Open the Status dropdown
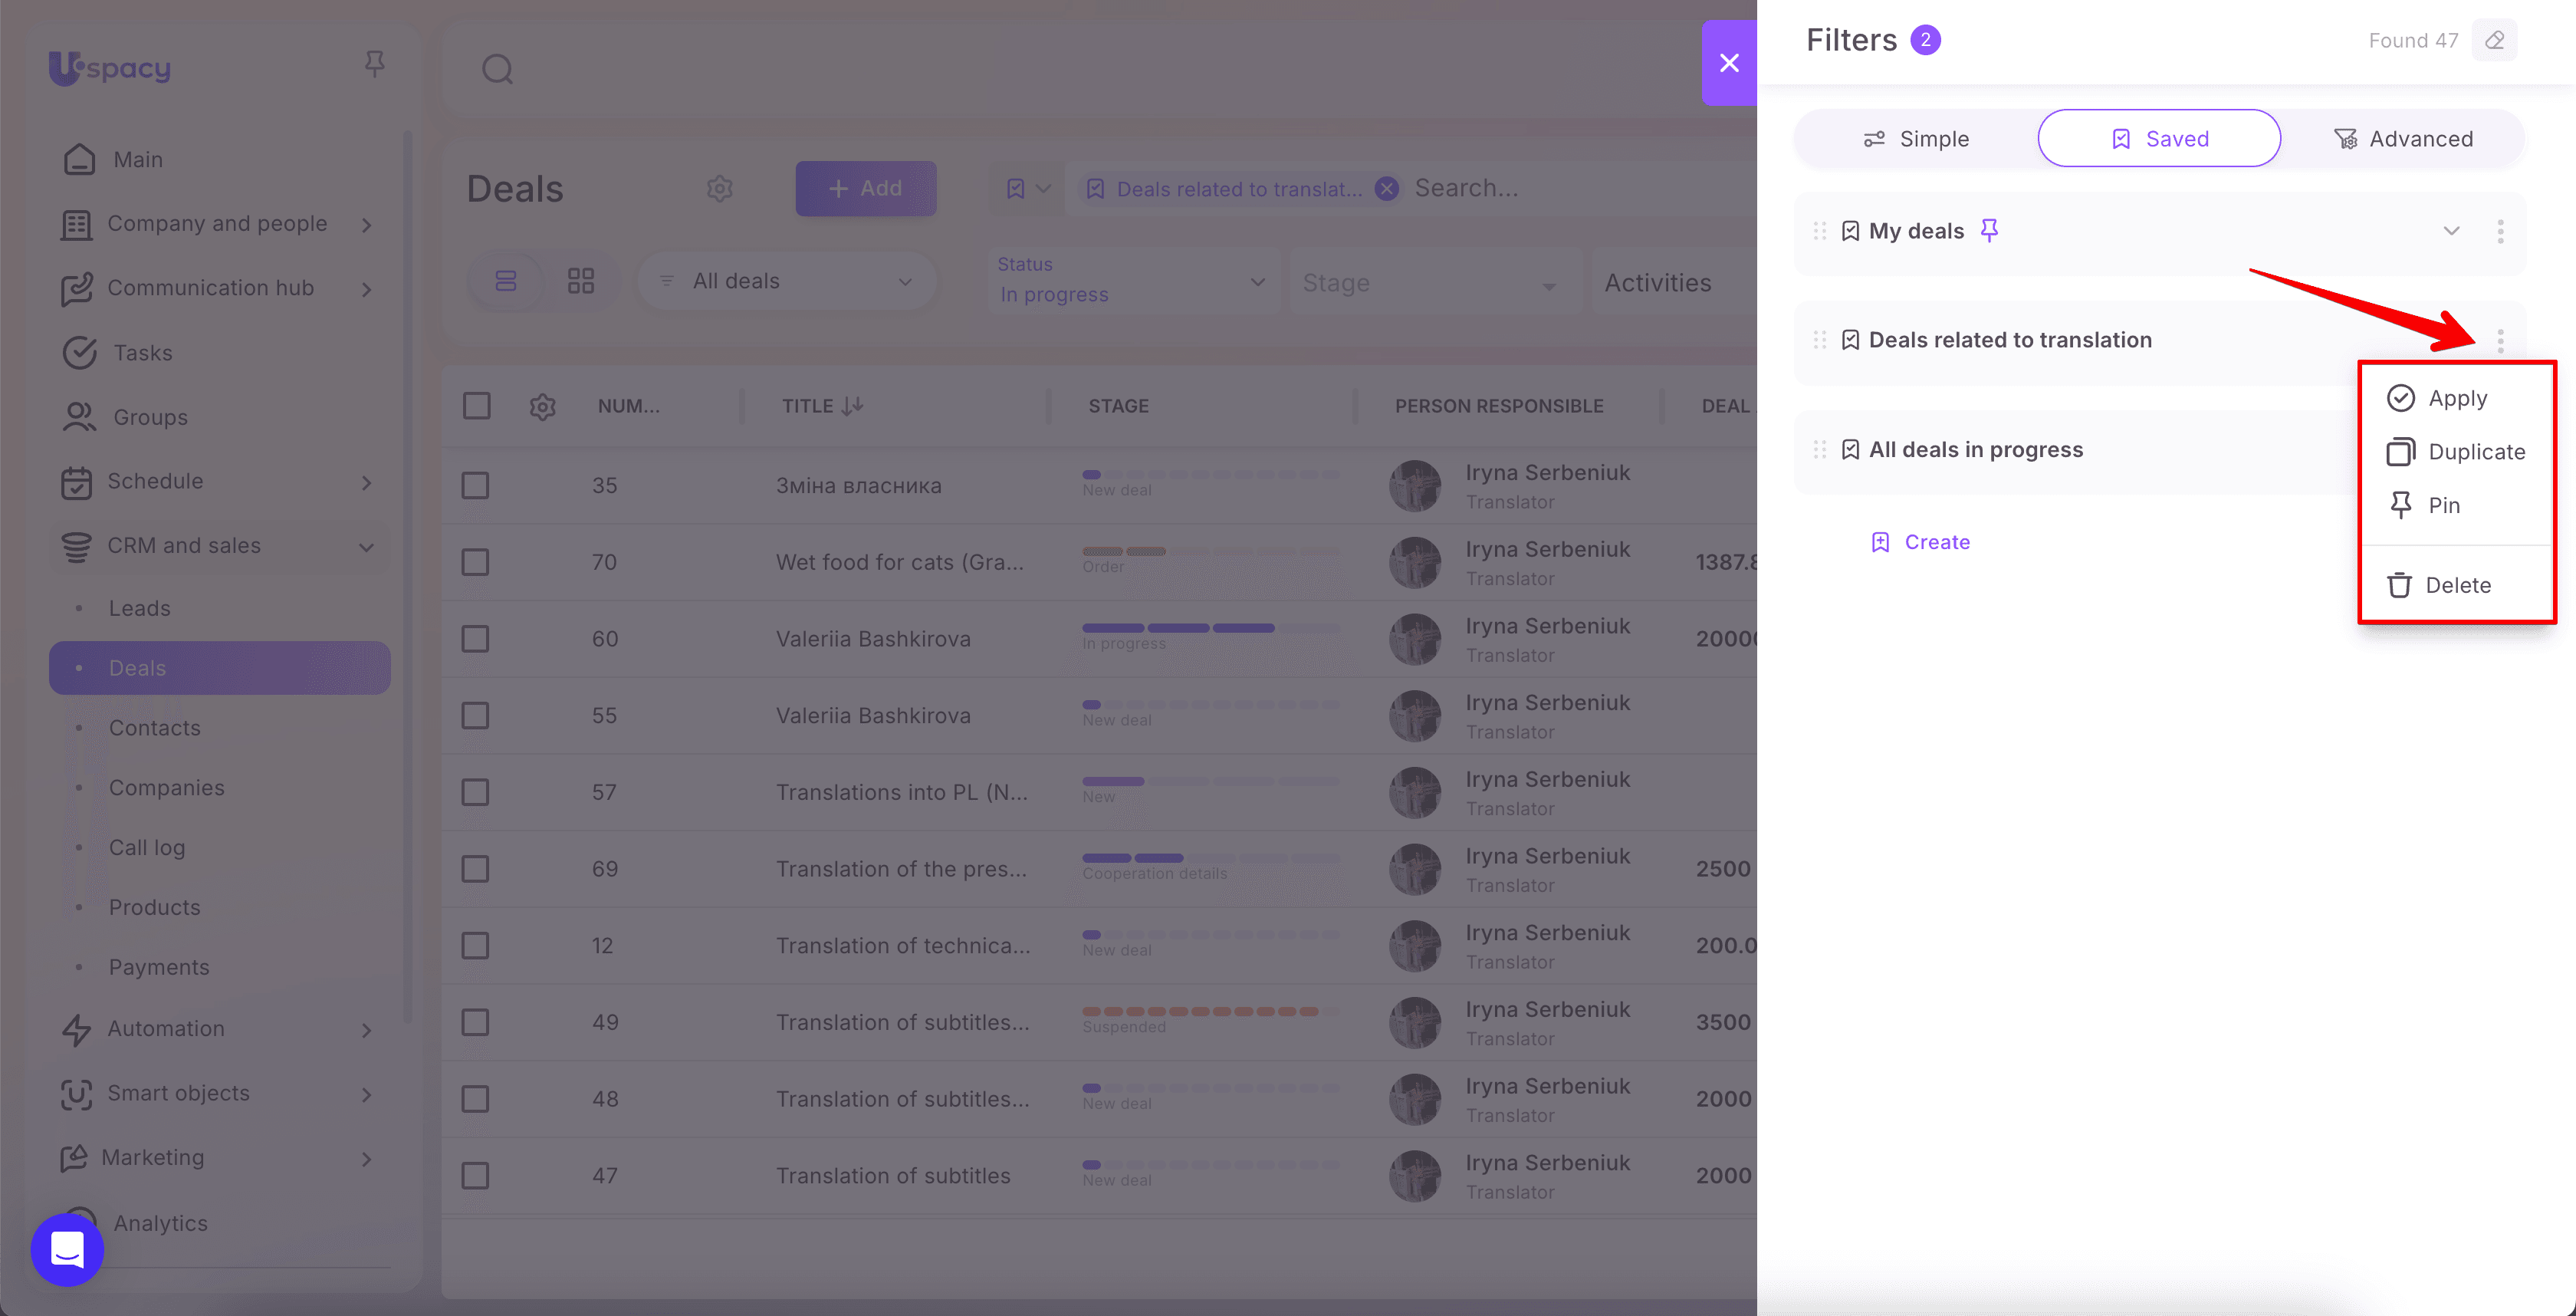2576x1316 pixels. pos(1134,281)
